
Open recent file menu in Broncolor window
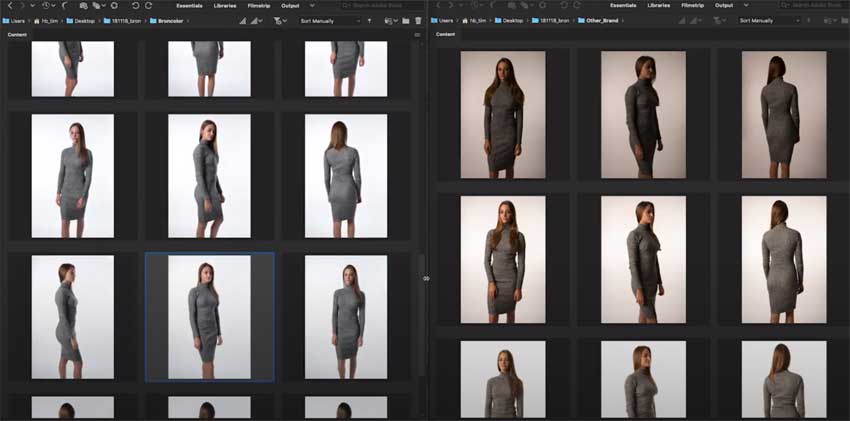click(x=391, y=21)
